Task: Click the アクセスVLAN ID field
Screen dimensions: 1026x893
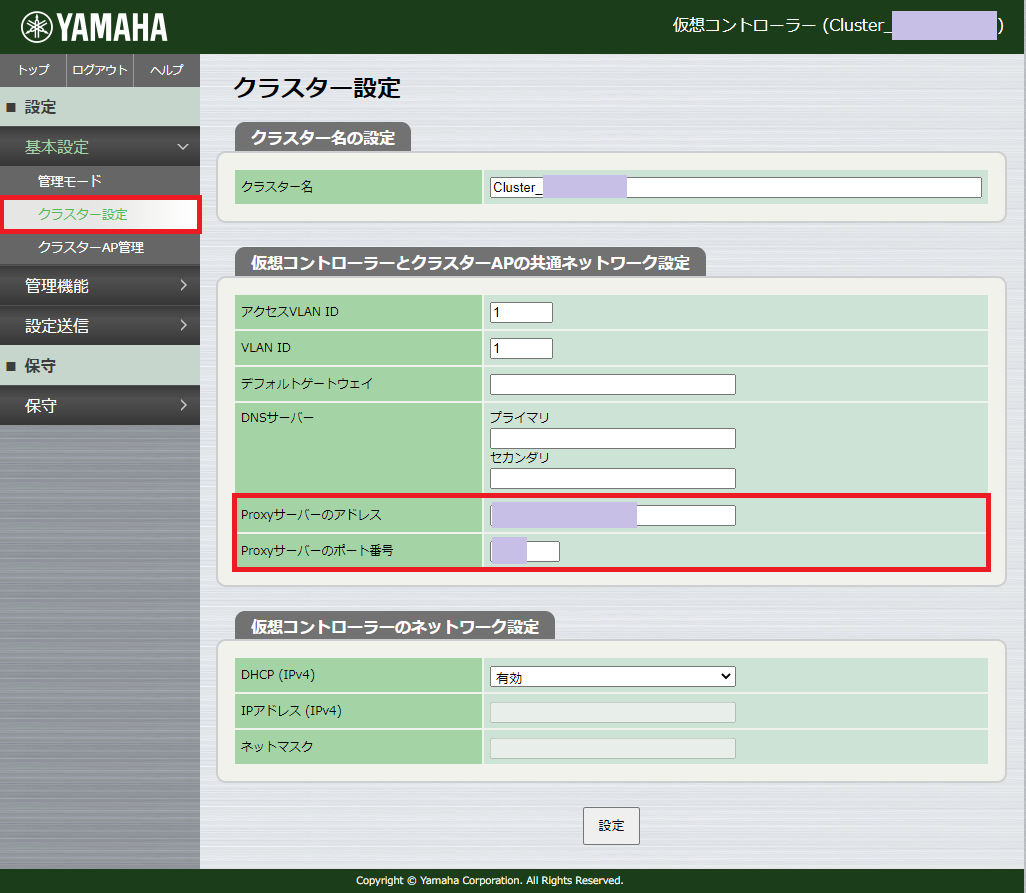Action: tap(520, 311)
